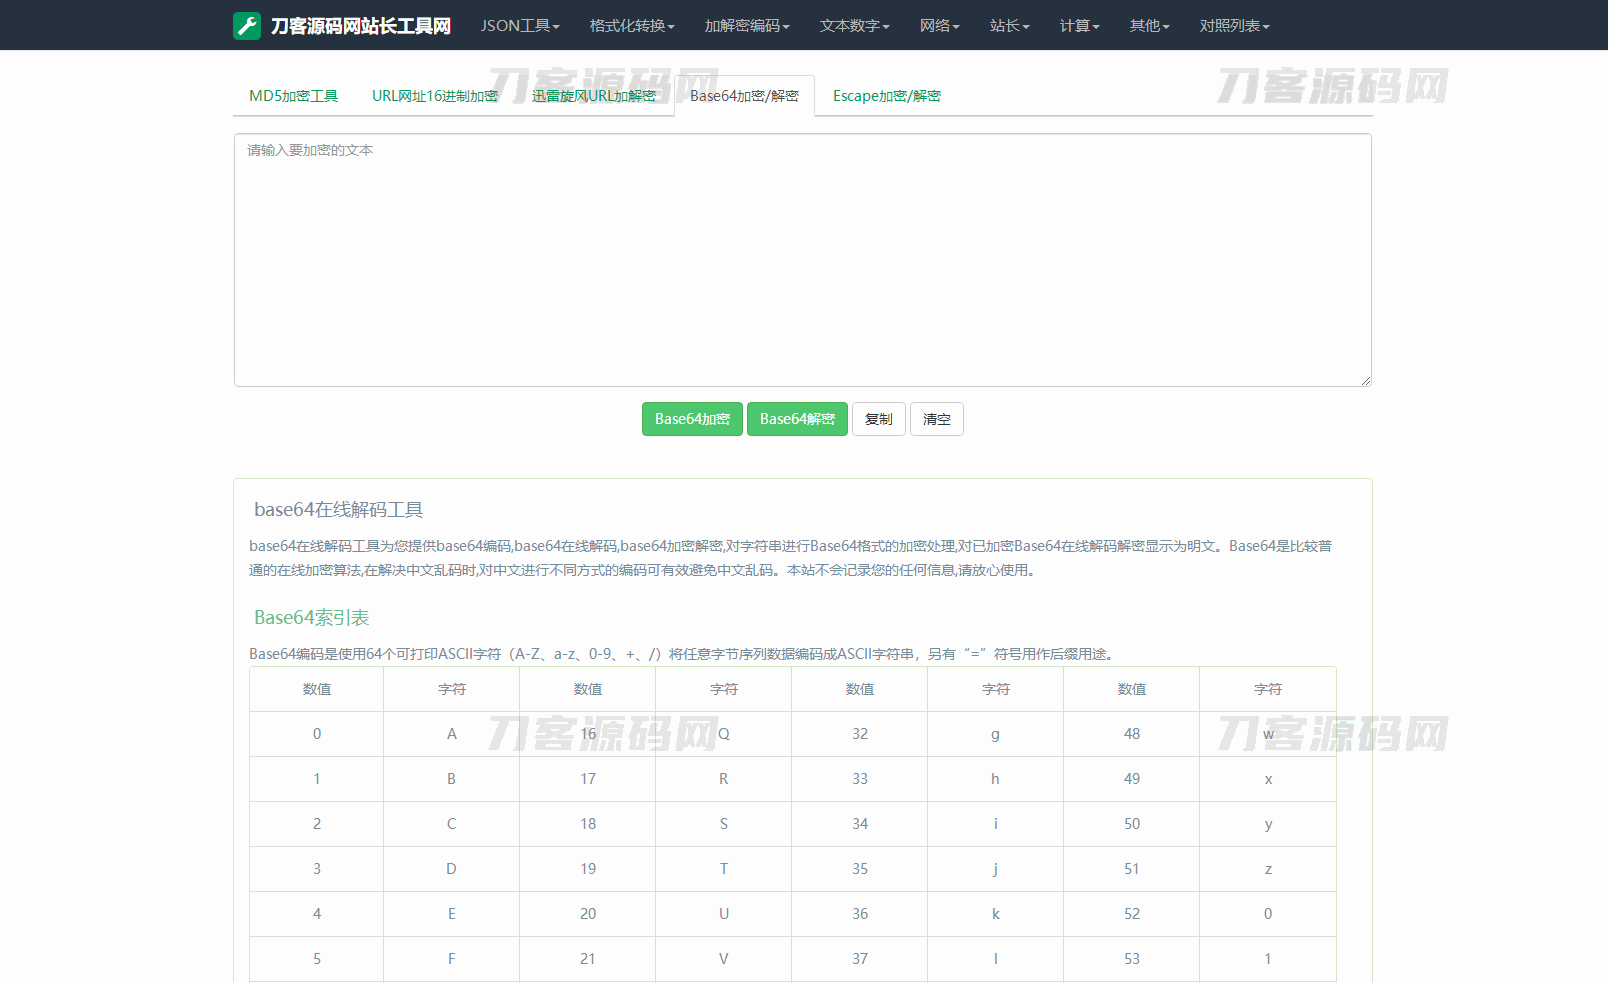The height and width of the screenshot is (983, 1608).
Task: Switch to the URL网址16进制加密 tab
Action: 434,96
